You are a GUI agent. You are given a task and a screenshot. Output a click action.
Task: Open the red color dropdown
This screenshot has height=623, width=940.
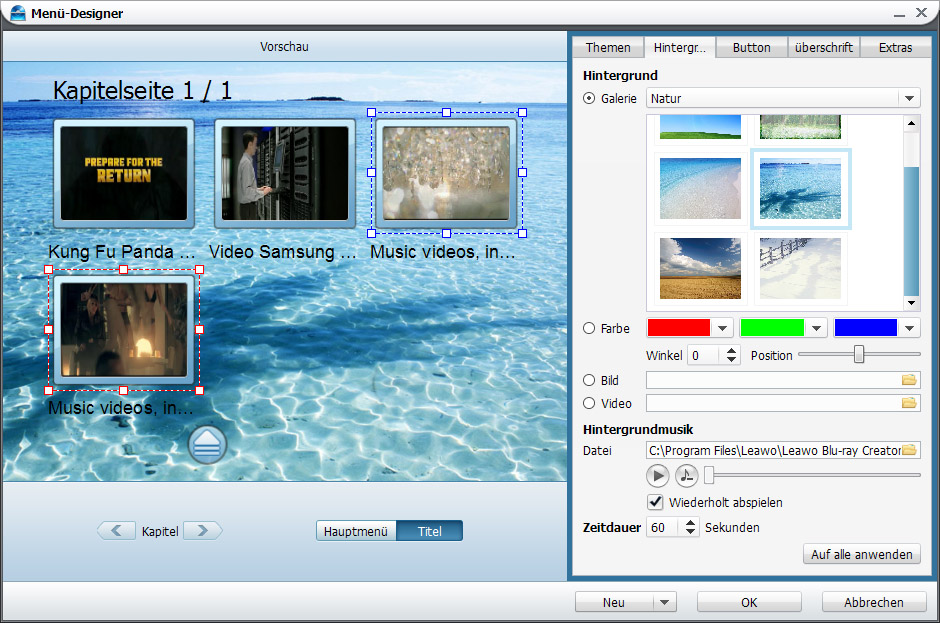click(722, 328)
